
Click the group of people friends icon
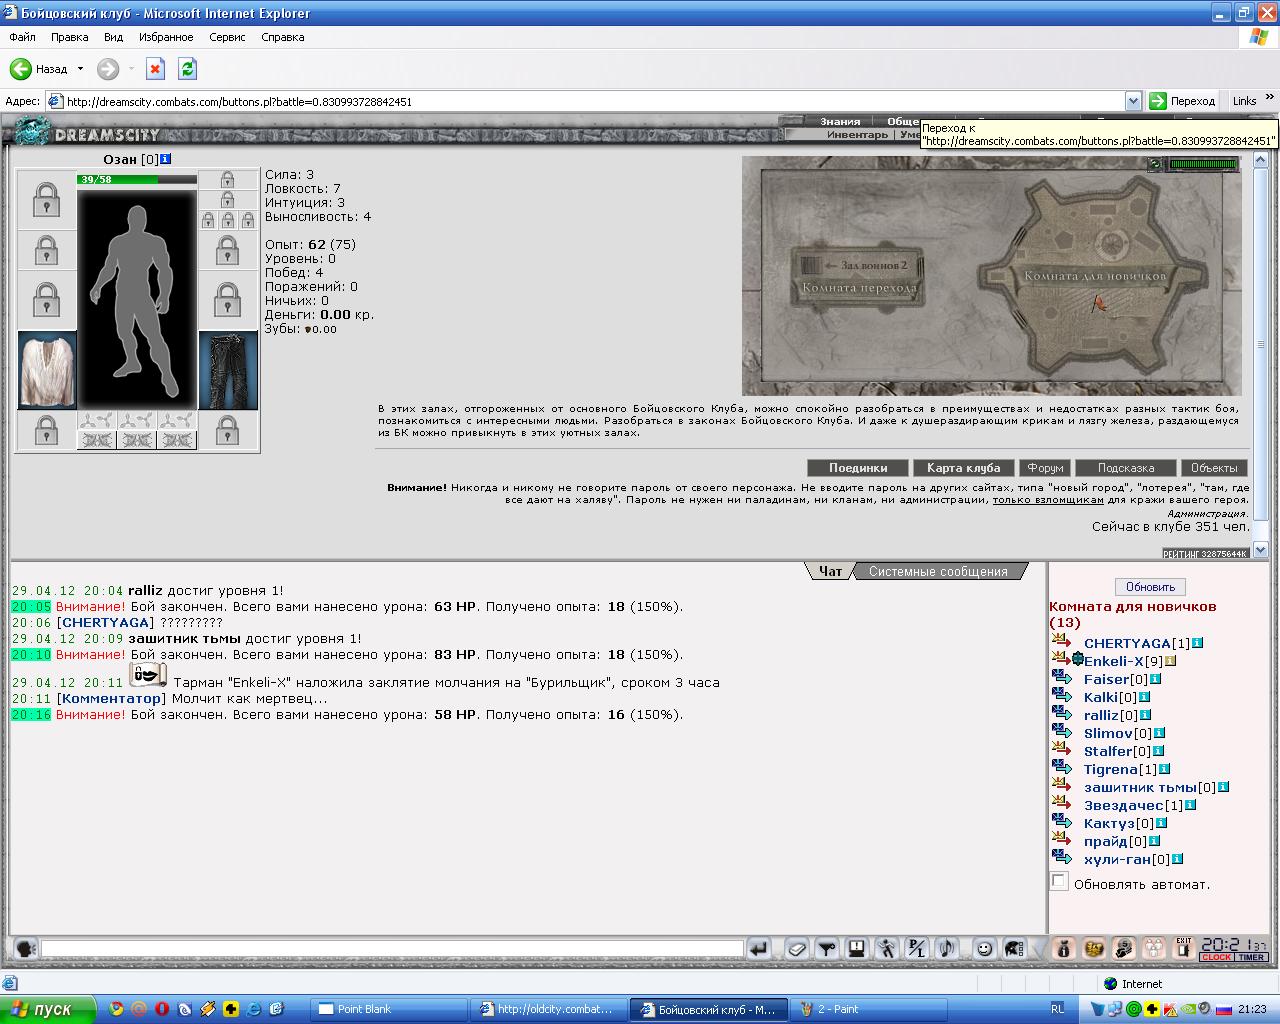point(1154,948)
